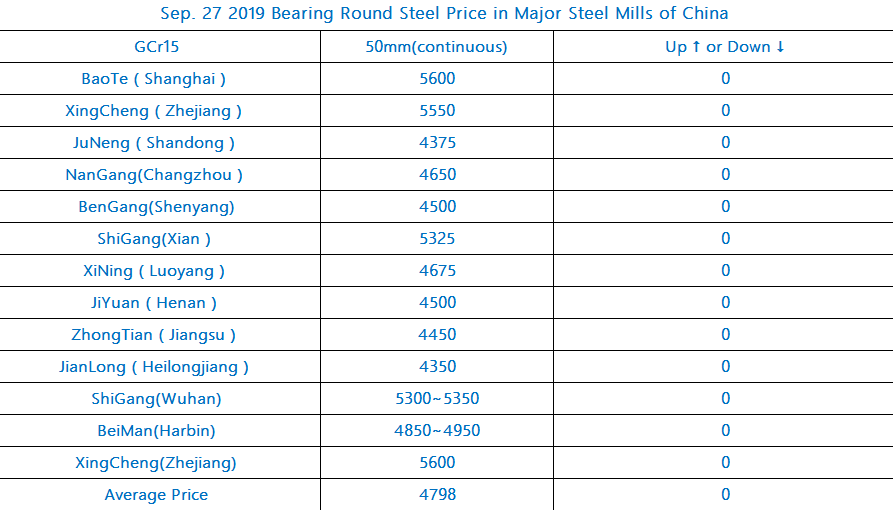
Task: Select ShiGang(Xian ) row label
Action: (154, 239)
